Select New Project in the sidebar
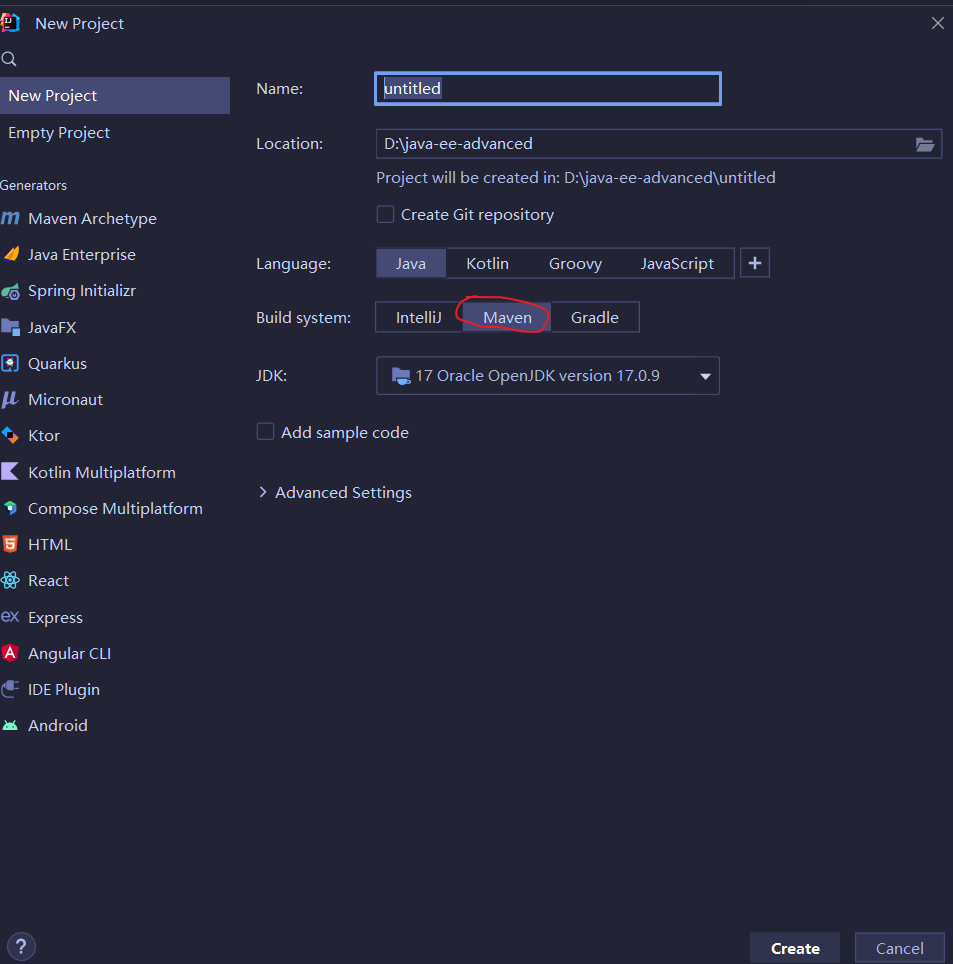Viewport: 953px width, 964px height. point(115,96)
